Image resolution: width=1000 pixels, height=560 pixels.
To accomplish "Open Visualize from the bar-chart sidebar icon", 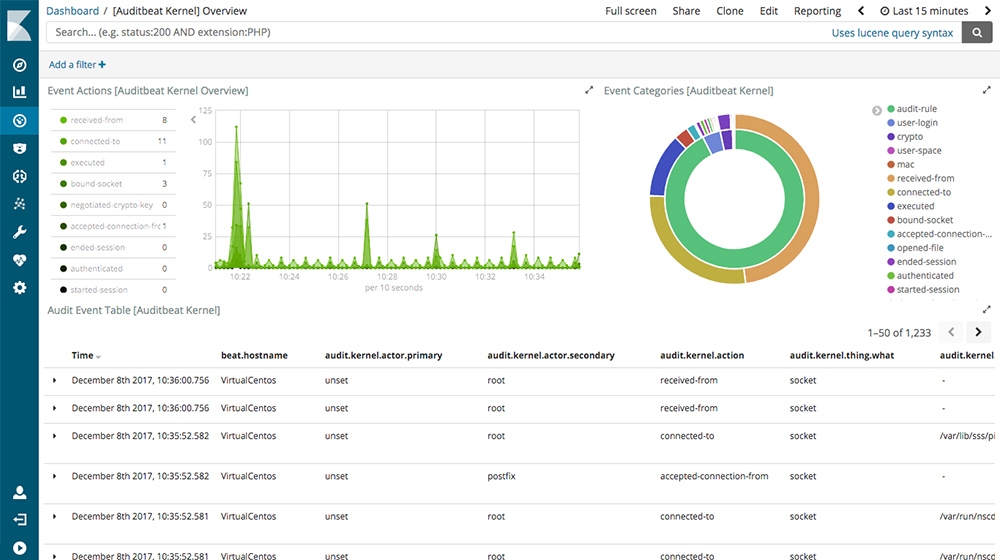I will [20, 92].
